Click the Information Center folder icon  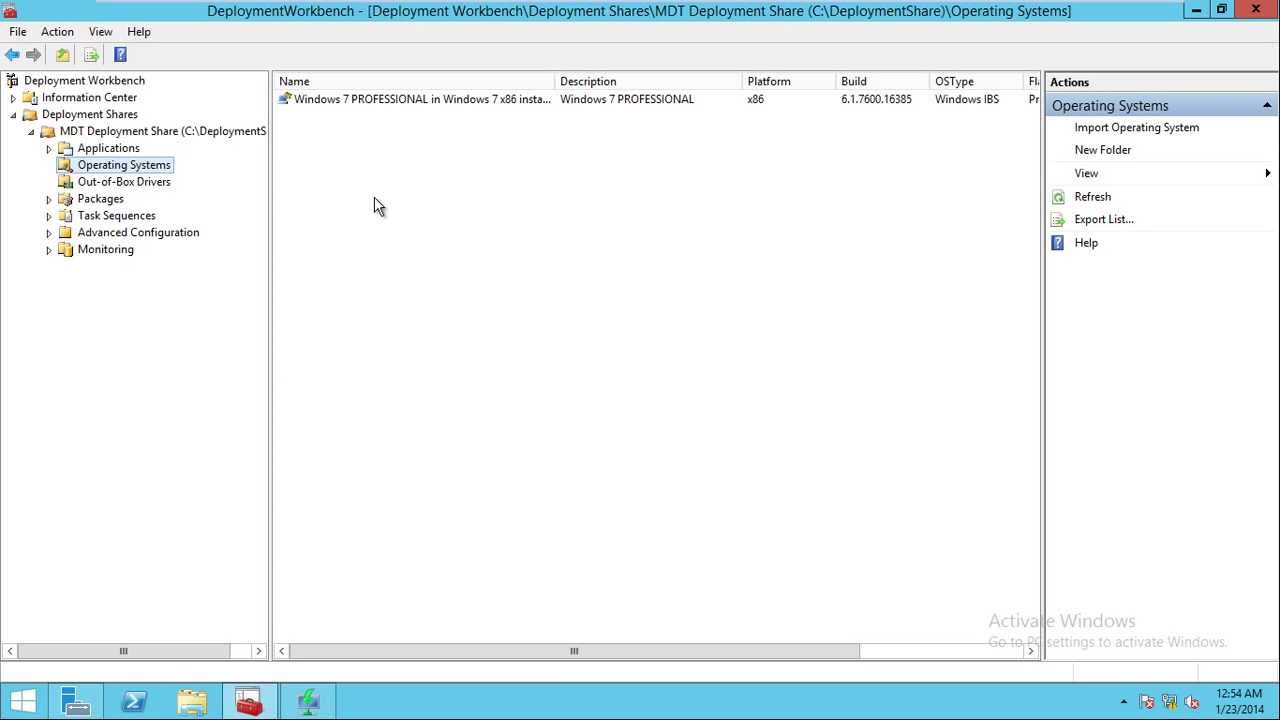coord(30,98)
